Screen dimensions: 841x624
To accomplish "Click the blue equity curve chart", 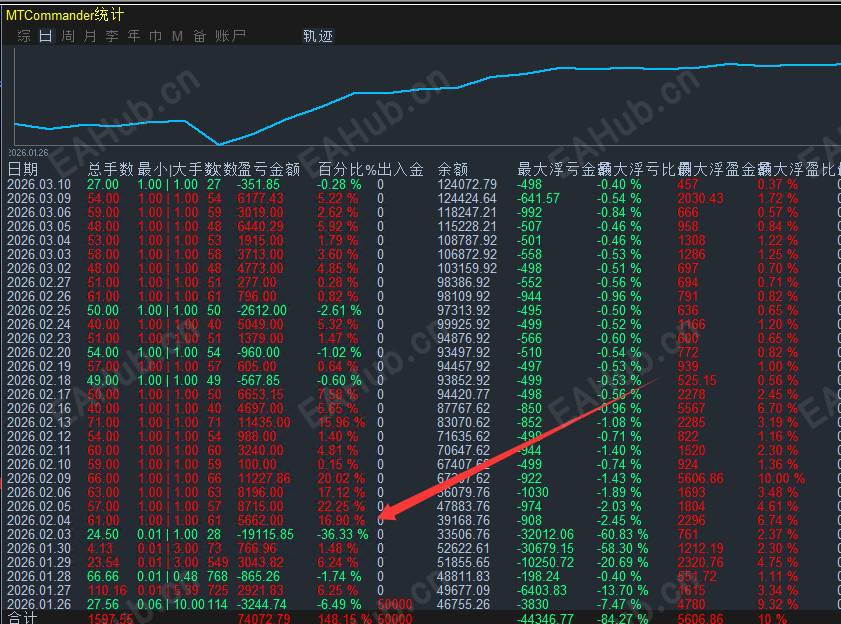I will tap(427, 96).
